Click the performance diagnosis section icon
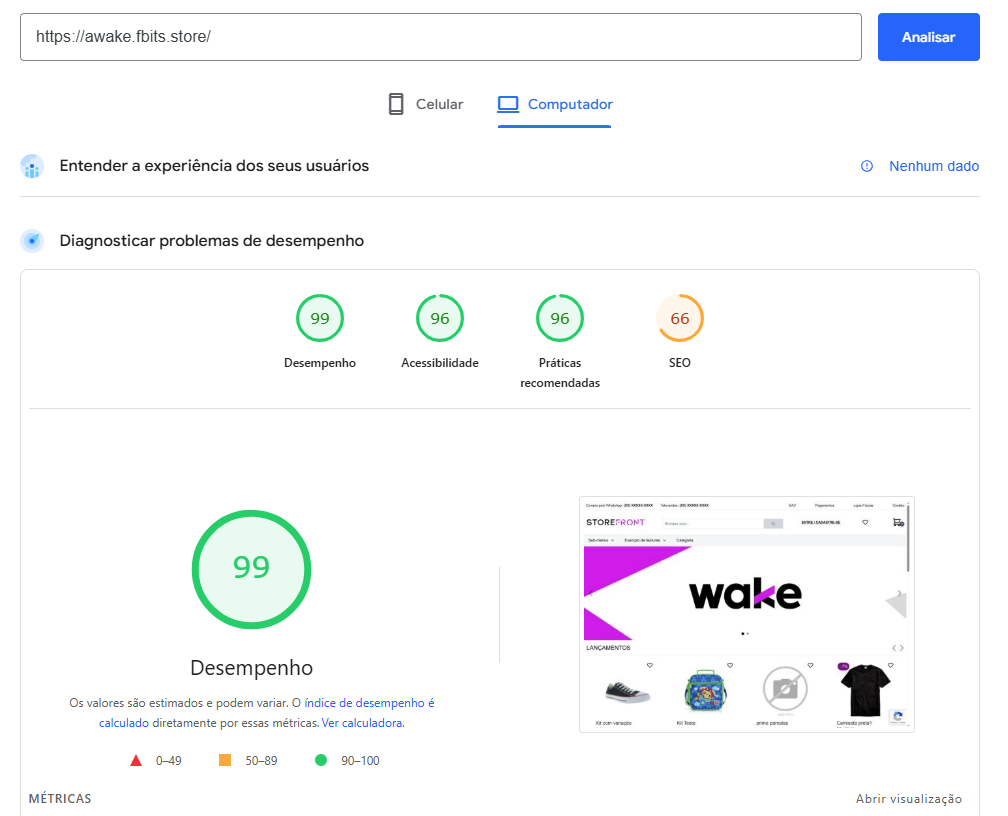 point(32,241)
